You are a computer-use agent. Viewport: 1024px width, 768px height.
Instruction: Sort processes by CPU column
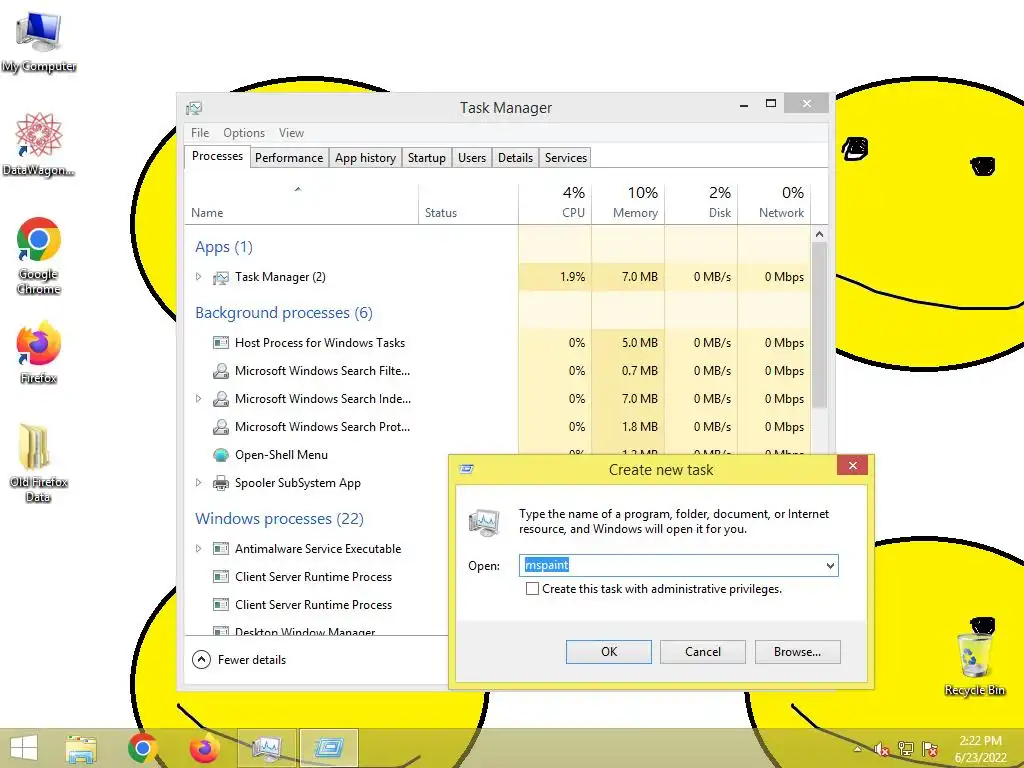(x=555, y=203)
